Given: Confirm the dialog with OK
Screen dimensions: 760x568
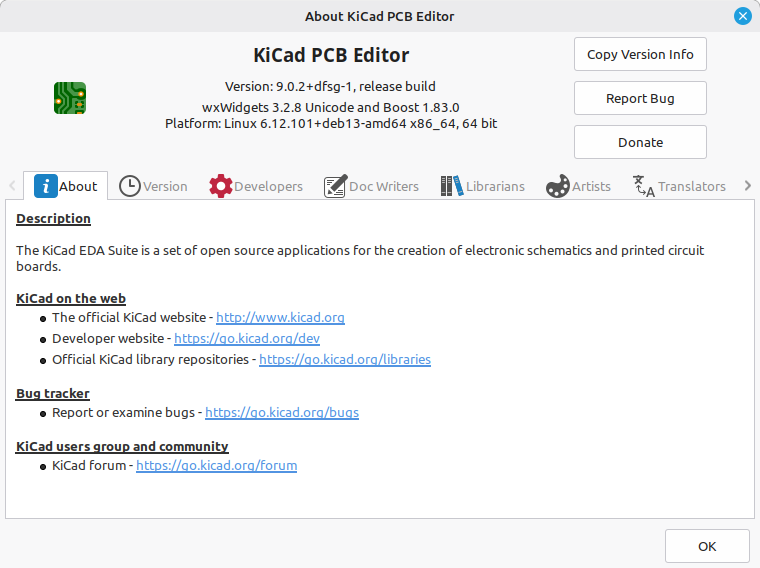Looking at the screenshot, I should 707,547.
